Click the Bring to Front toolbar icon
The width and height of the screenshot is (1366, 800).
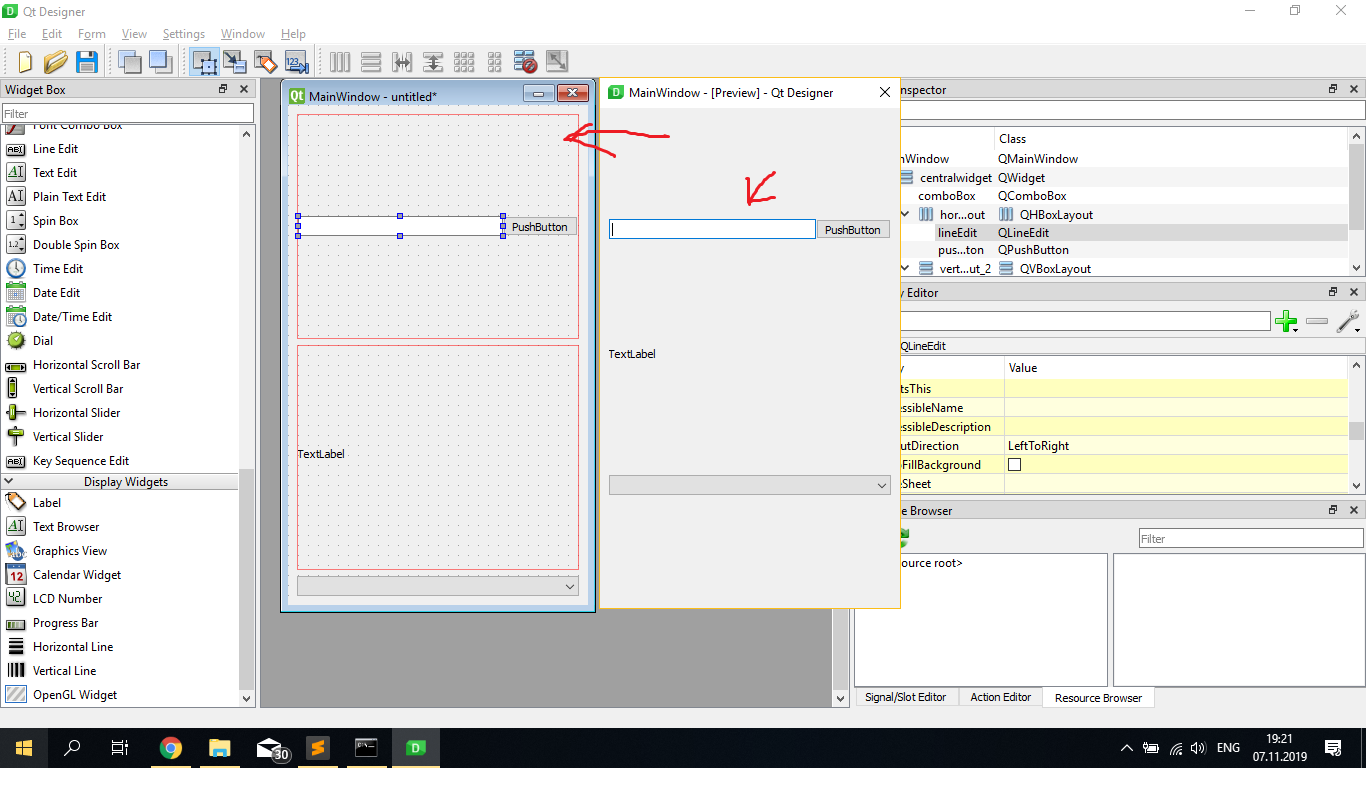(160, 62)
